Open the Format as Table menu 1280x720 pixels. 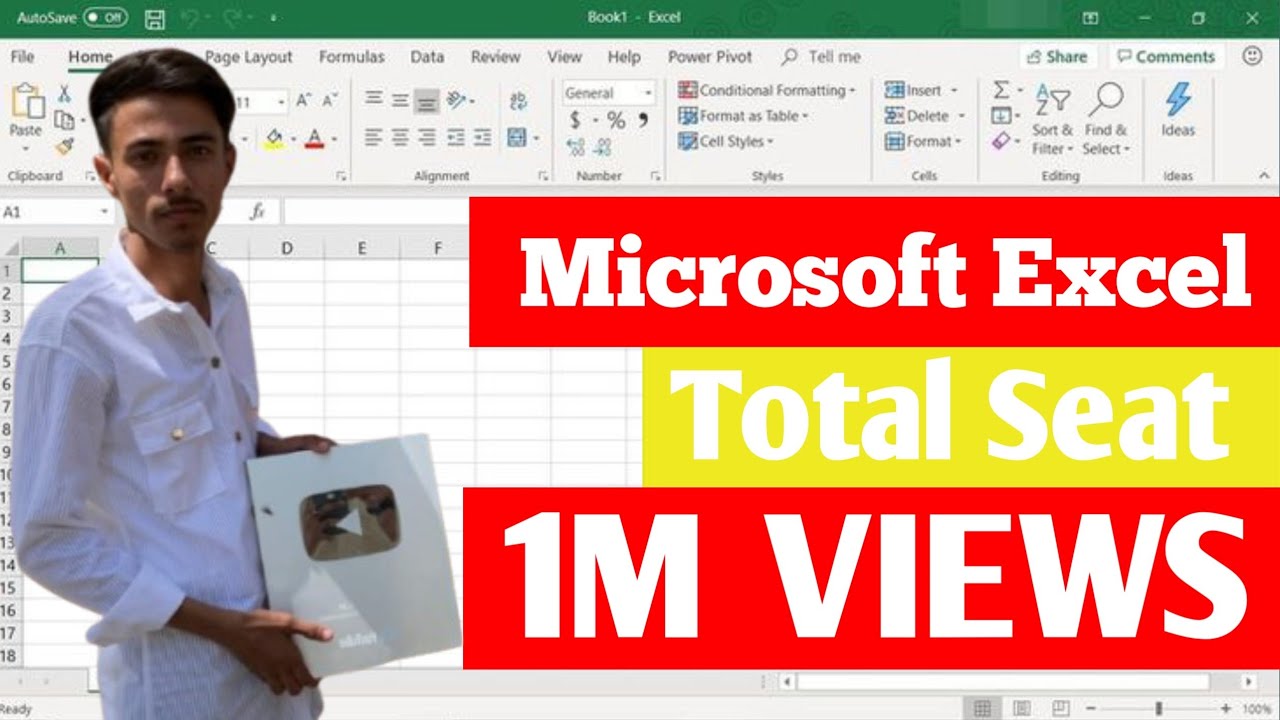[743, 116]
